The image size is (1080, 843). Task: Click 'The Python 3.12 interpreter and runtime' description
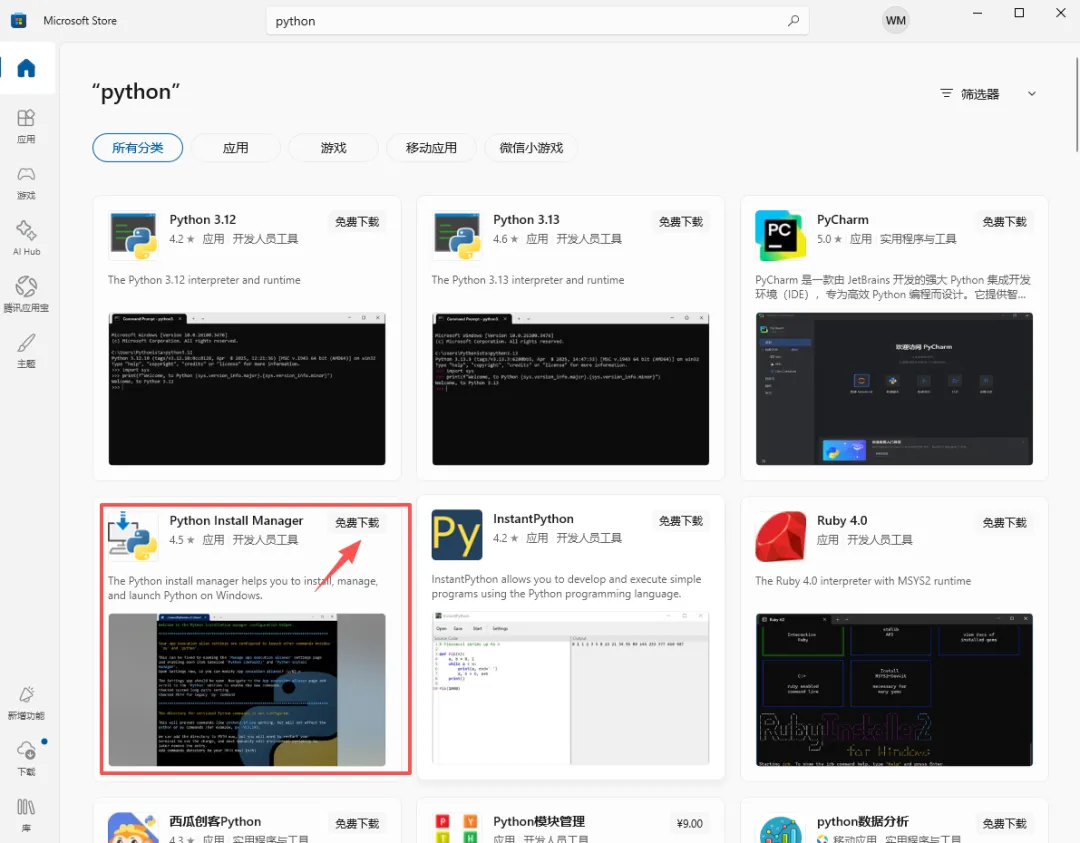(204, 280)
